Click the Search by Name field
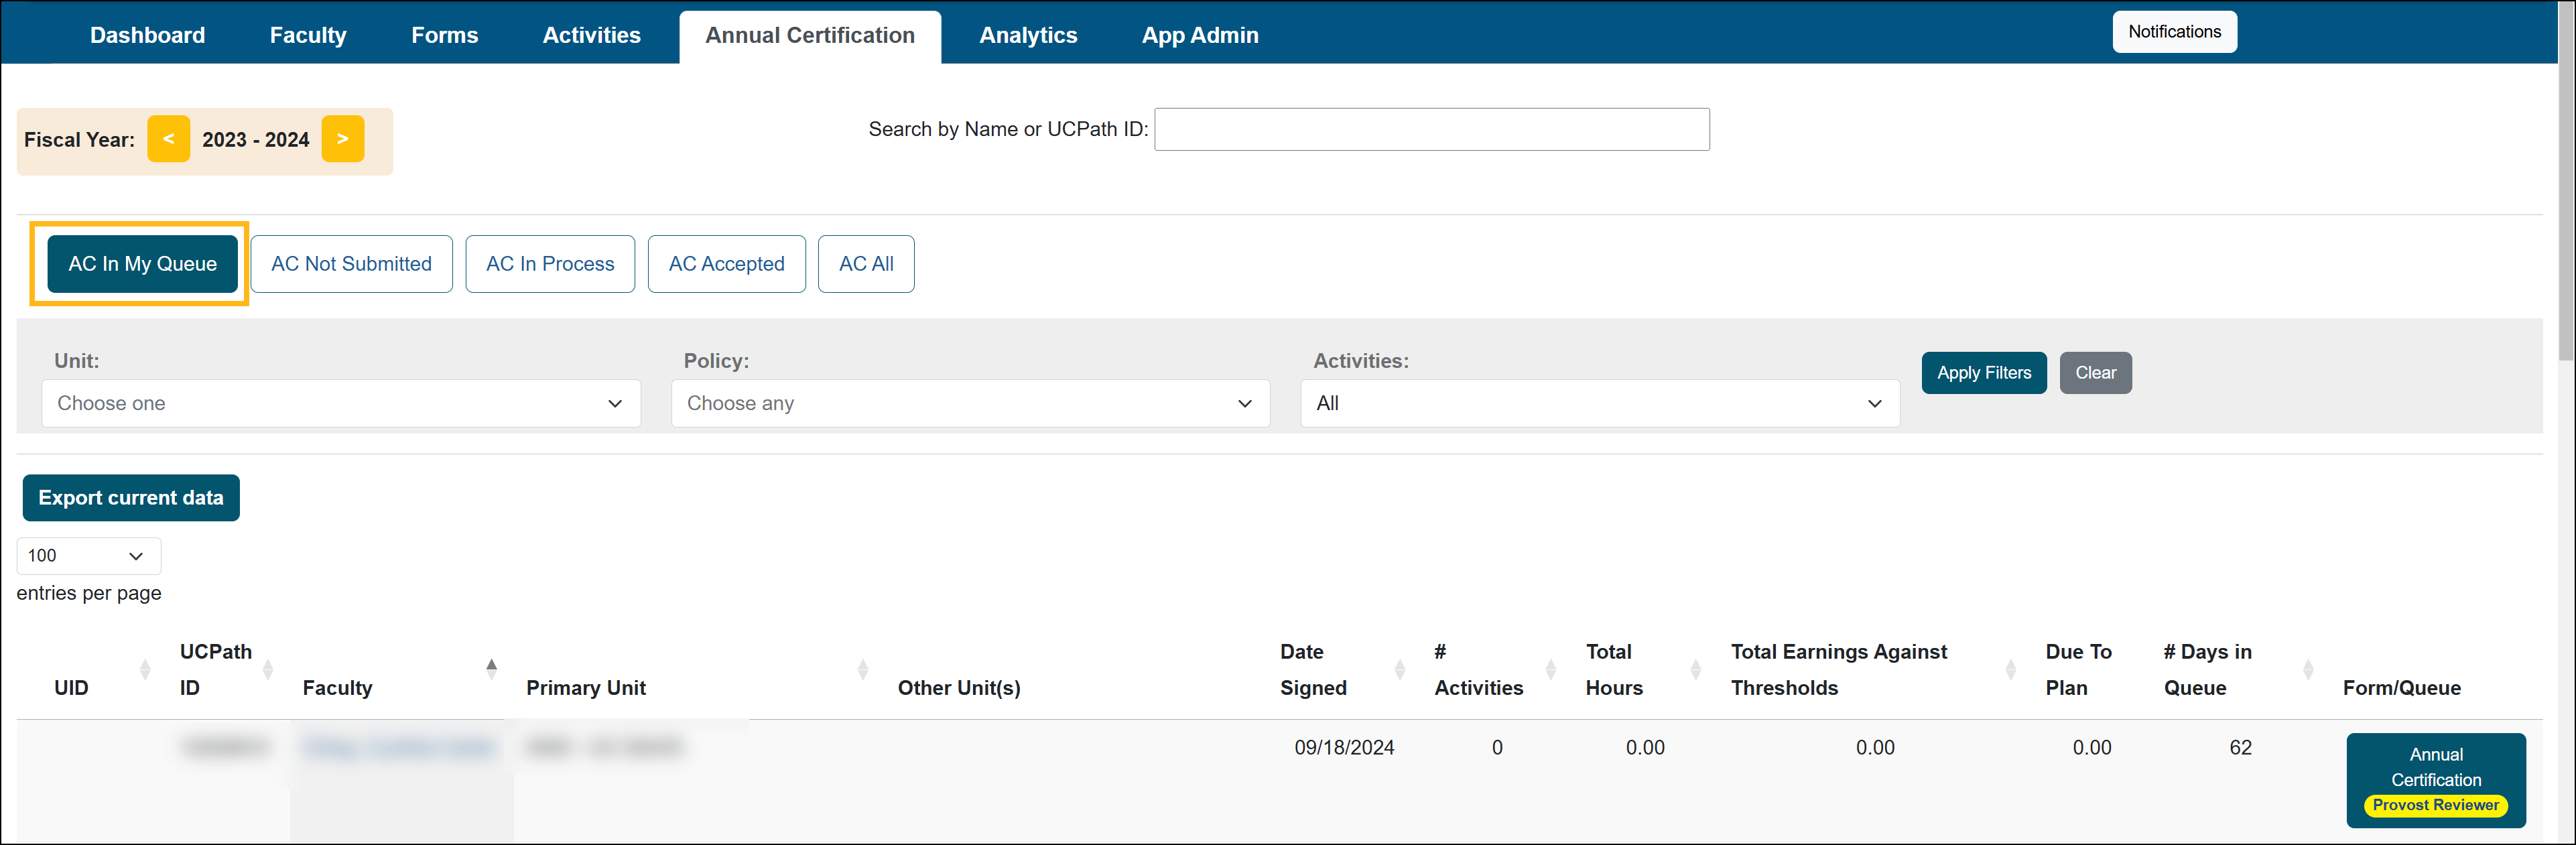The width and height of the screenshot is (2576, 845). coord(1431,130)
